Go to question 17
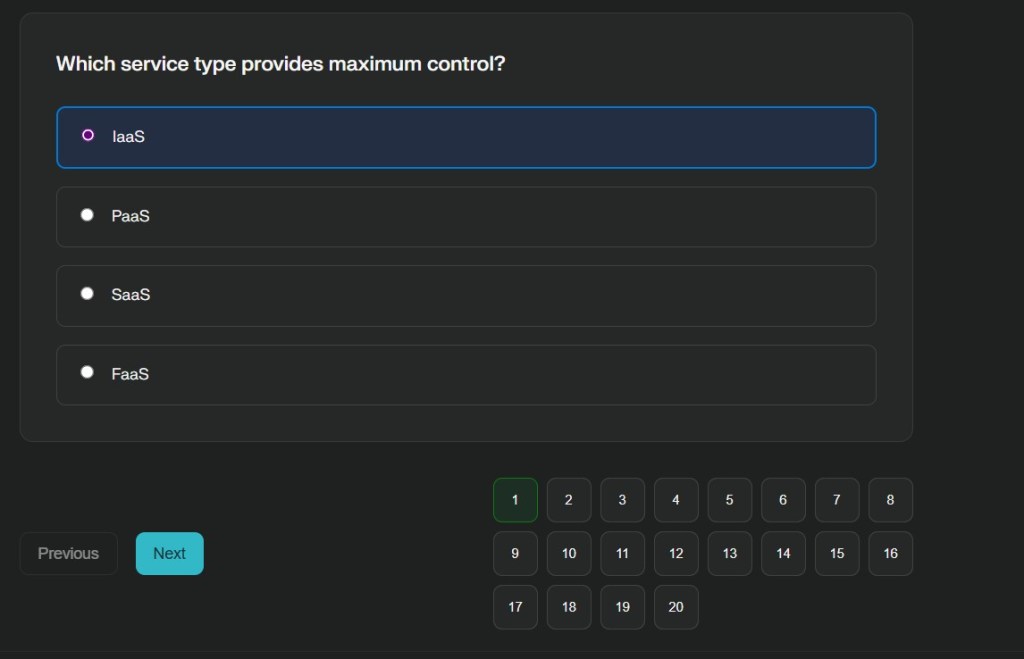This screenshot has width=1024, height=659. click(x=515, y=607)
